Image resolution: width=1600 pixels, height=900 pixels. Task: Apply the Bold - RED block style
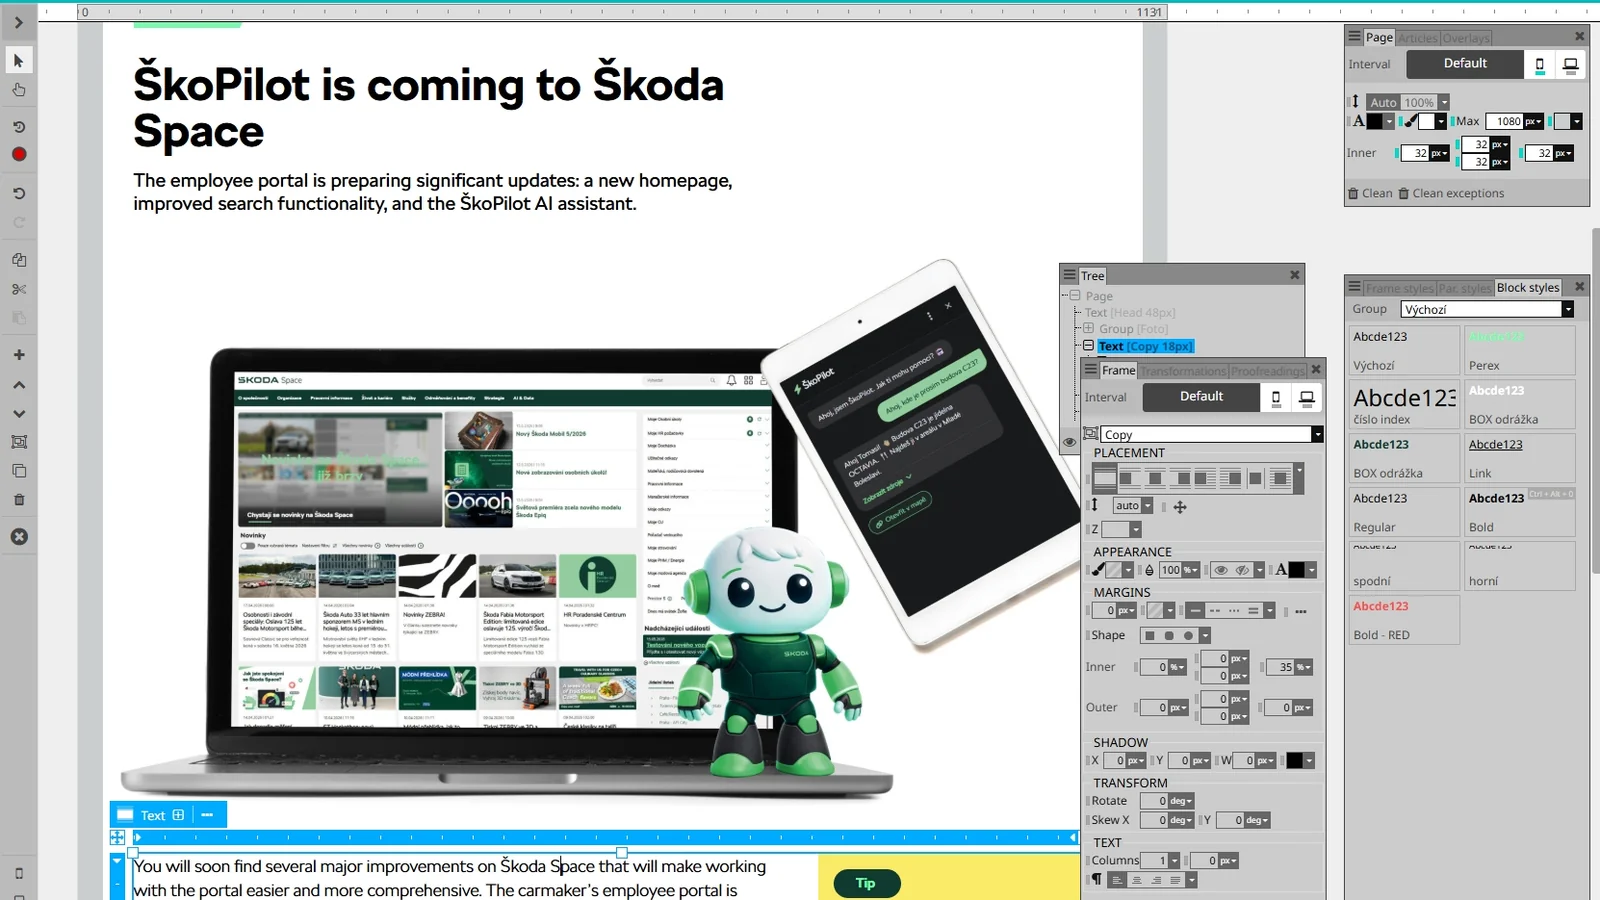point(1404,620)
